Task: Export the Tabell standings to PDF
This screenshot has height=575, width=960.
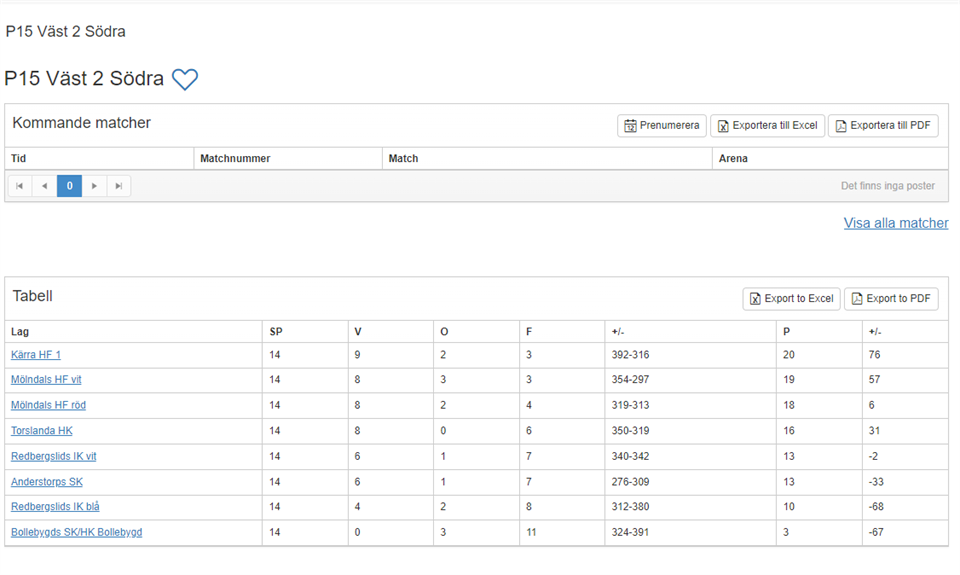Action: pos(891,299)
